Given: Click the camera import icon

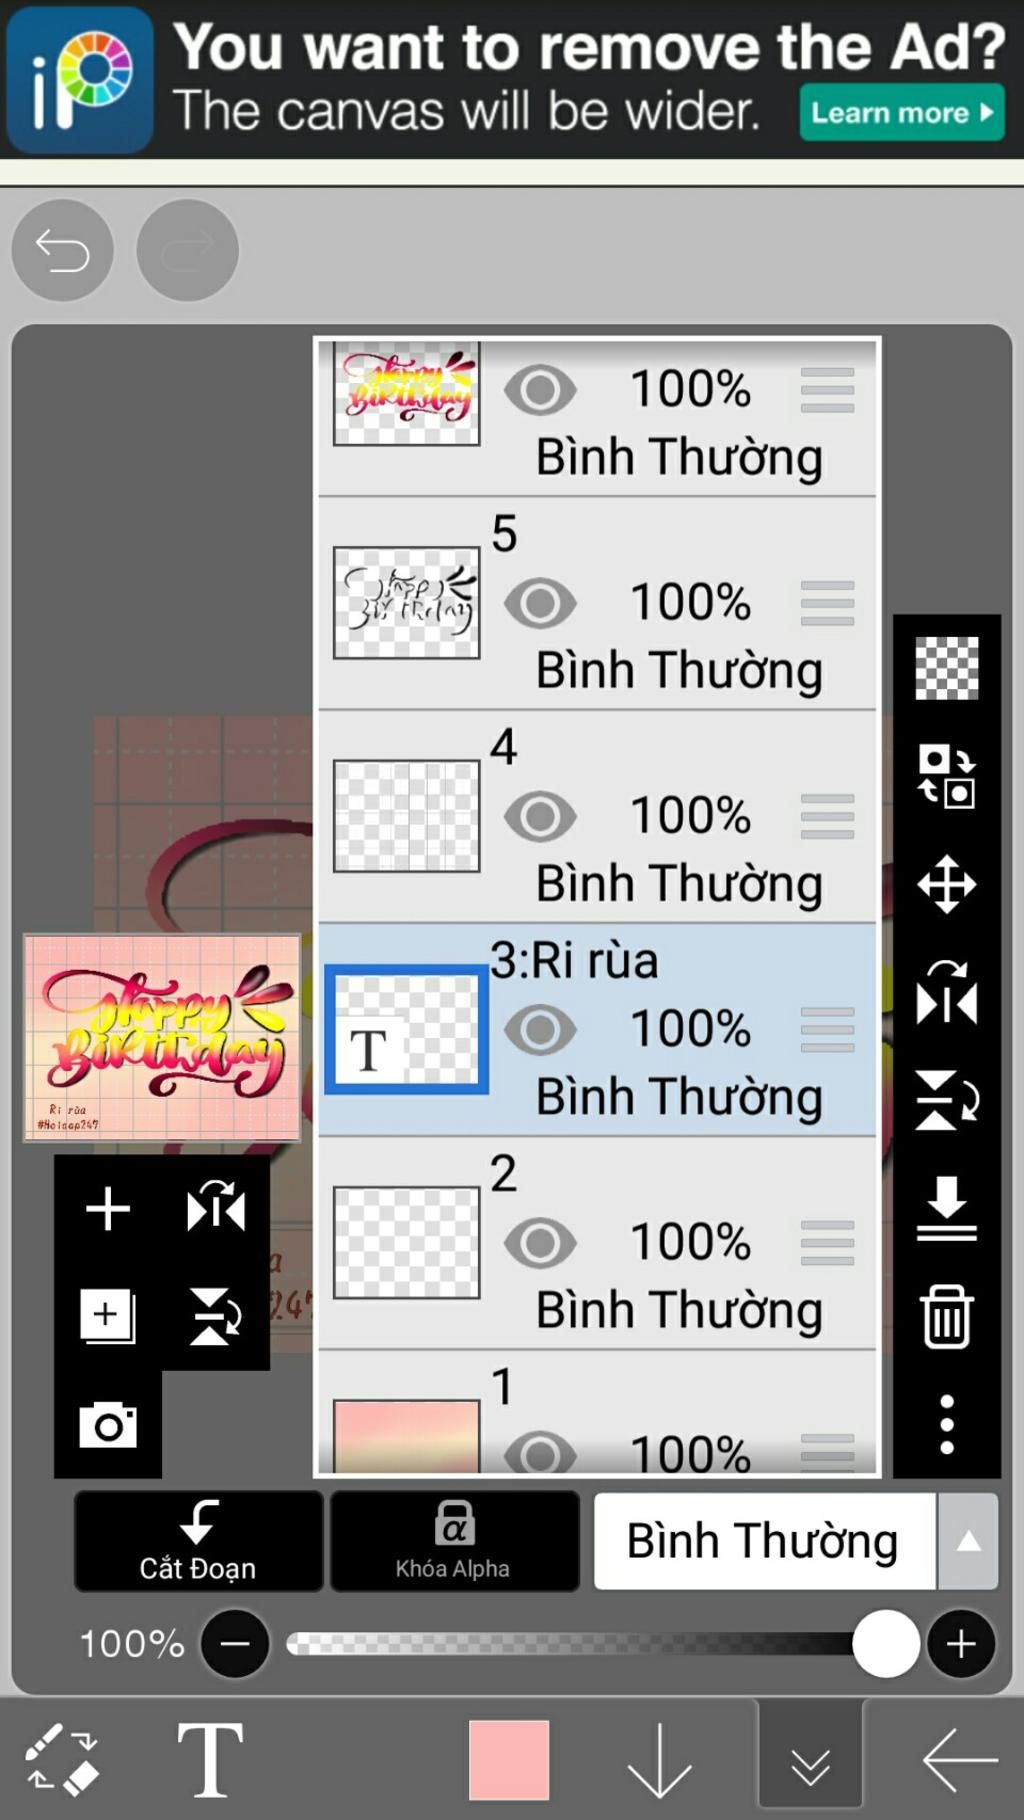Looking at the screenshot, I should pos(108,1424).
